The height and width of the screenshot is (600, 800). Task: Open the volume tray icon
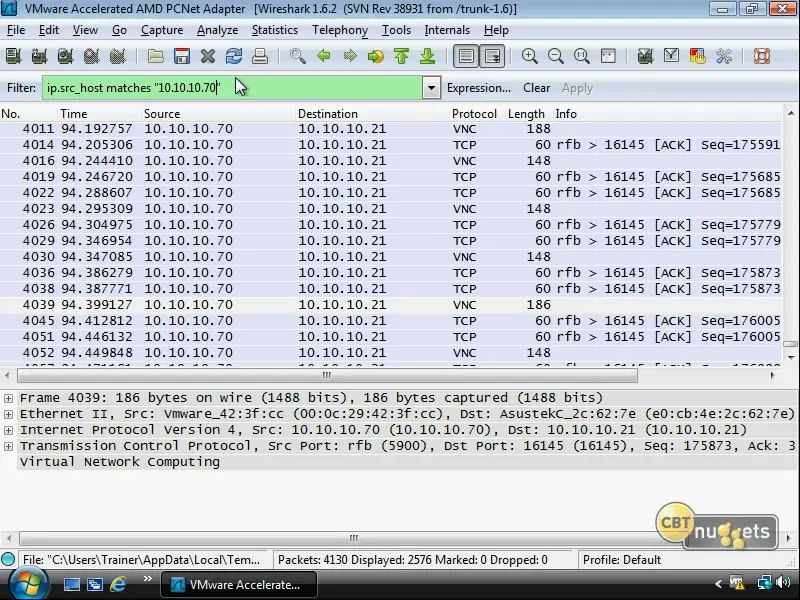point(783,583)
